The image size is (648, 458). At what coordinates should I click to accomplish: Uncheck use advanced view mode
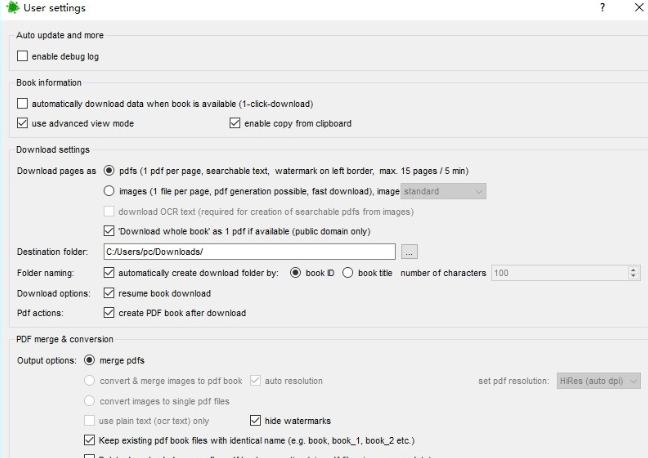coord(23,124)
